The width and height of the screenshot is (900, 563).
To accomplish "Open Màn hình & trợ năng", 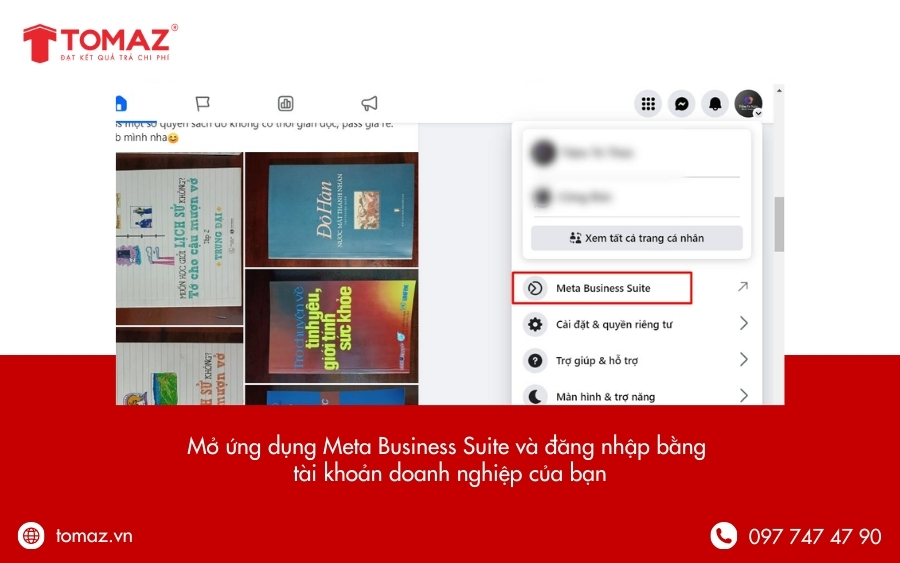I will coord(637,396).
